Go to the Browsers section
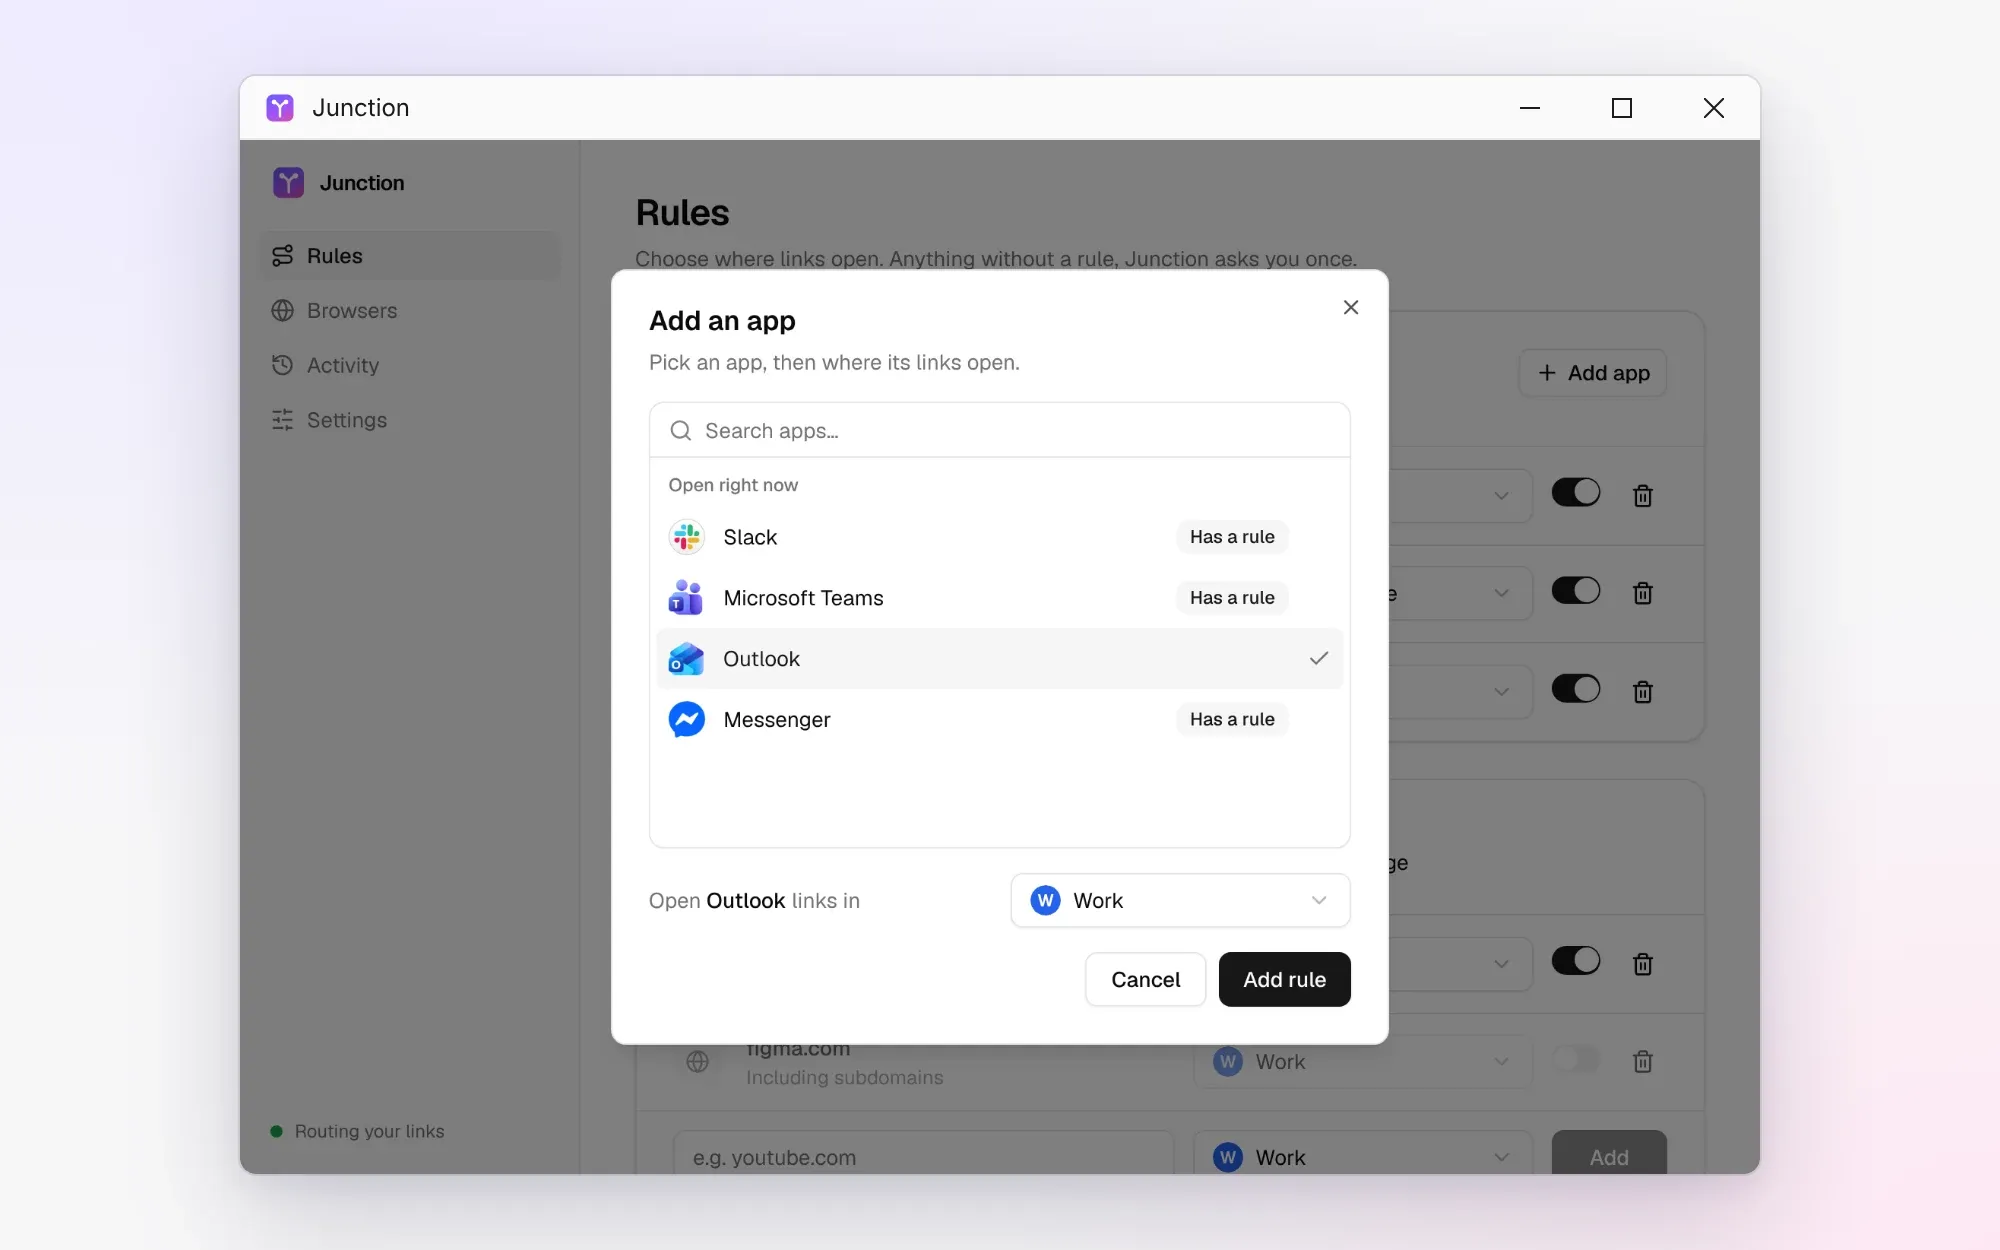Viewport: 2000px width, 1250px height. (x=410, y=311)
